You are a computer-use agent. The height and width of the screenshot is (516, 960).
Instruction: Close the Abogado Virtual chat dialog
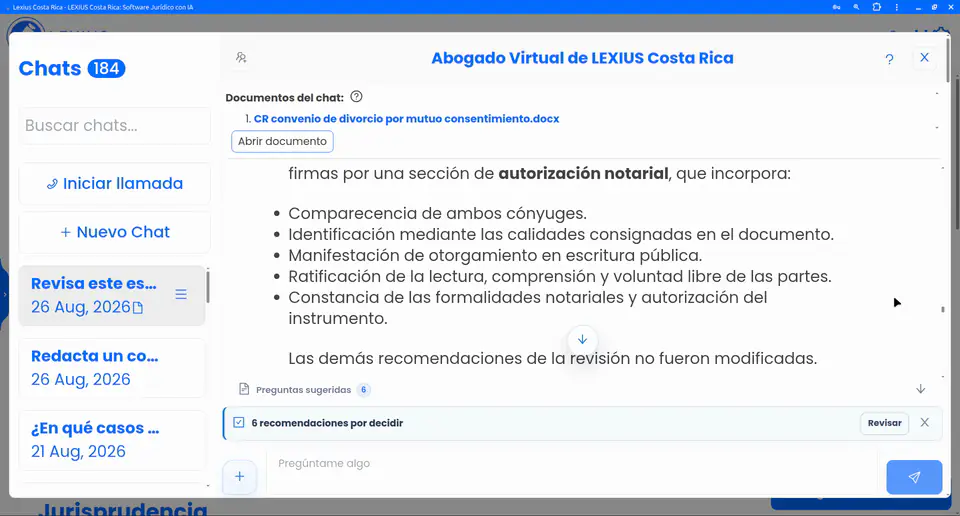[x=924, y=58]
